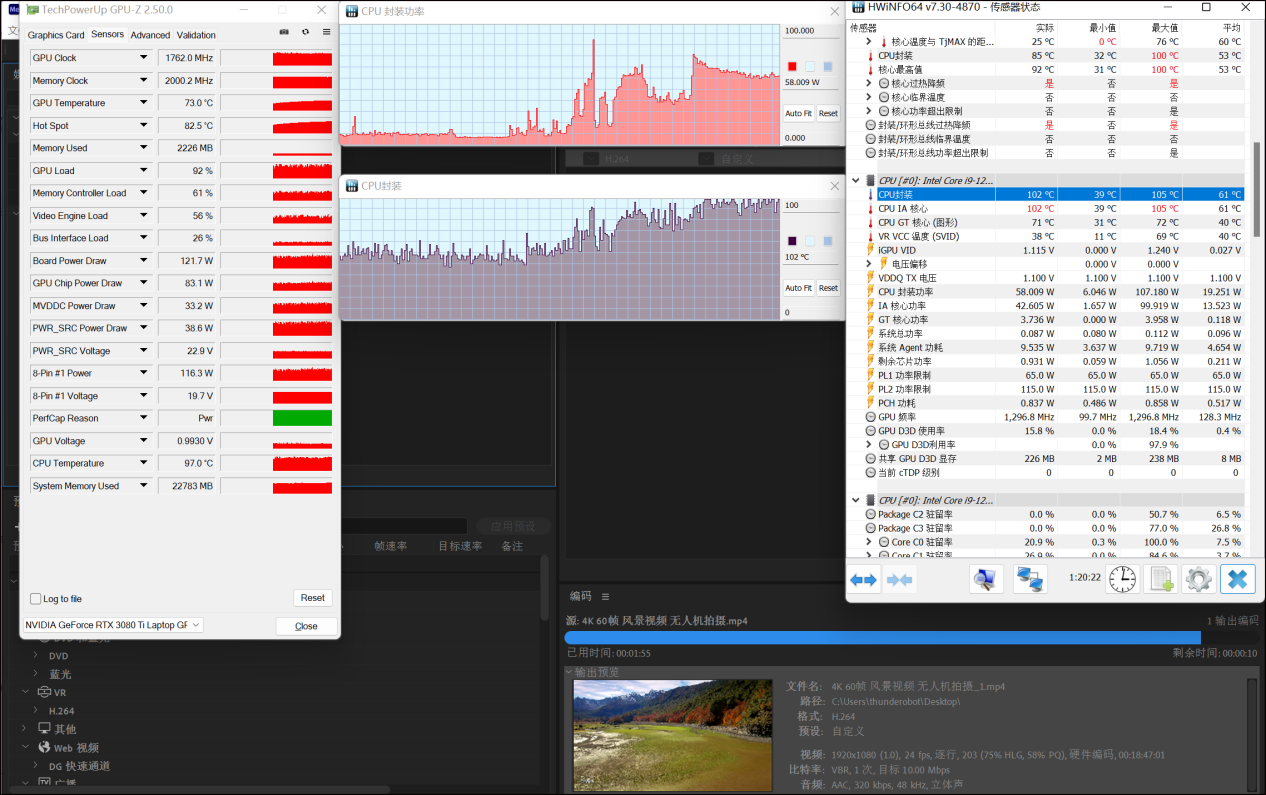Click HWiNFO collapse columns arrows icon
This screenshot has height=795, width=1266.
899,579
